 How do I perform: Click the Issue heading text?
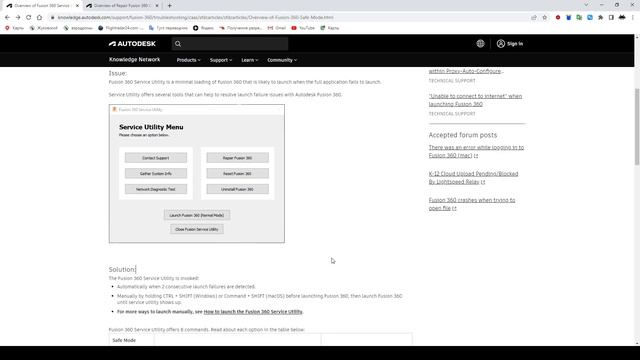point(118,73)
